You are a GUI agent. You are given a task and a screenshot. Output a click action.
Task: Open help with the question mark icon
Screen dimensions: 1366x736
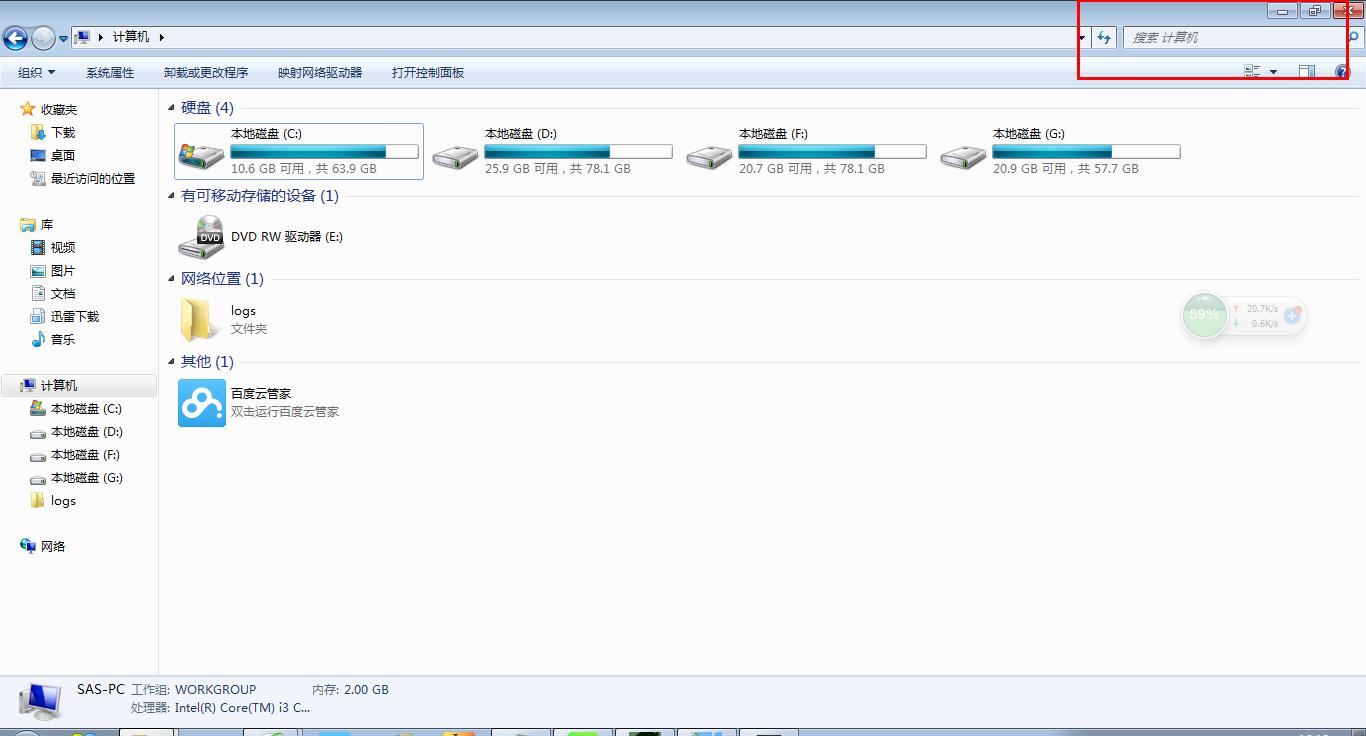(1342, 72)
